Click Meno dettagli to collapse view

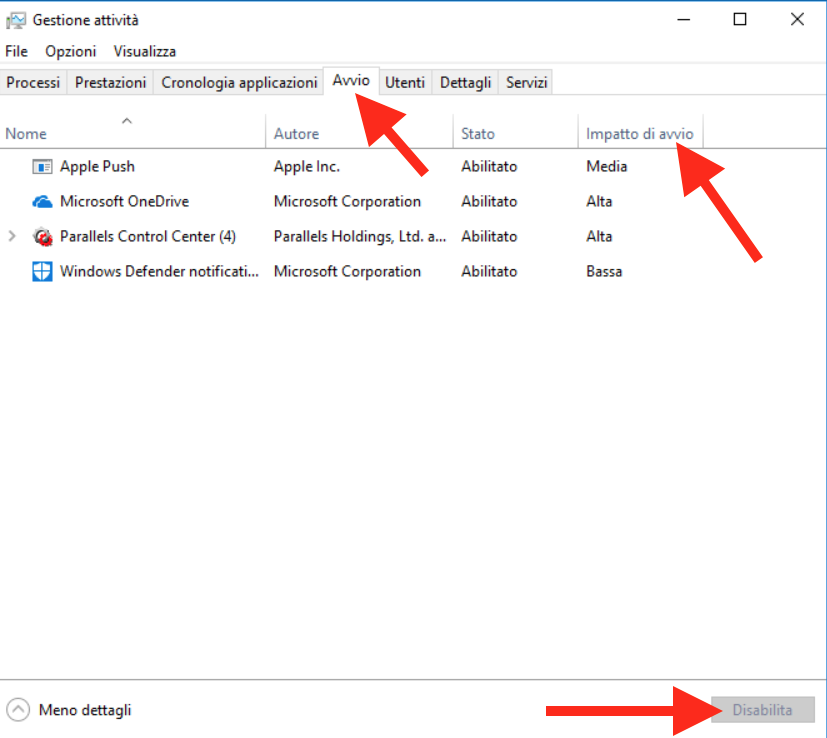[85, 710]
